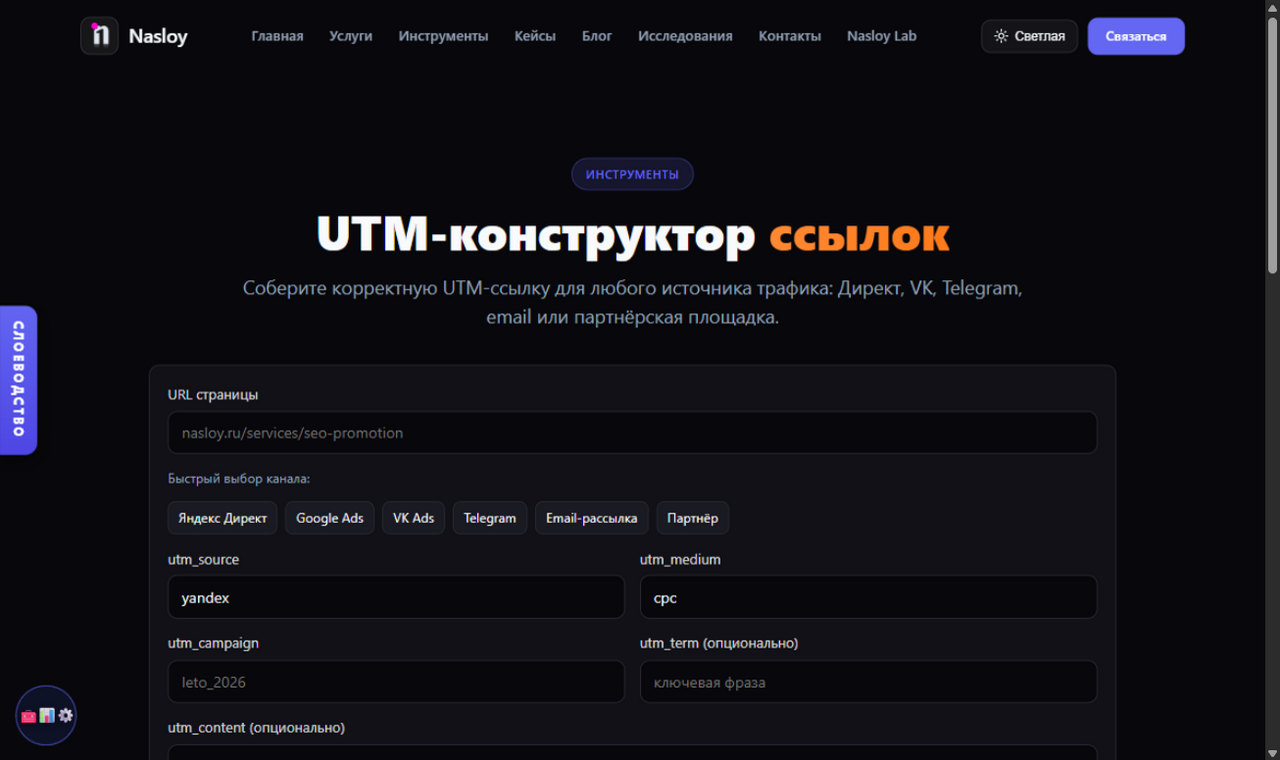Image resolution: width=1280 pixels, height=760 pixels.
Task: Click the utm_campaign input with leto_2026 placeholder
Action: (x=396, y=682)
